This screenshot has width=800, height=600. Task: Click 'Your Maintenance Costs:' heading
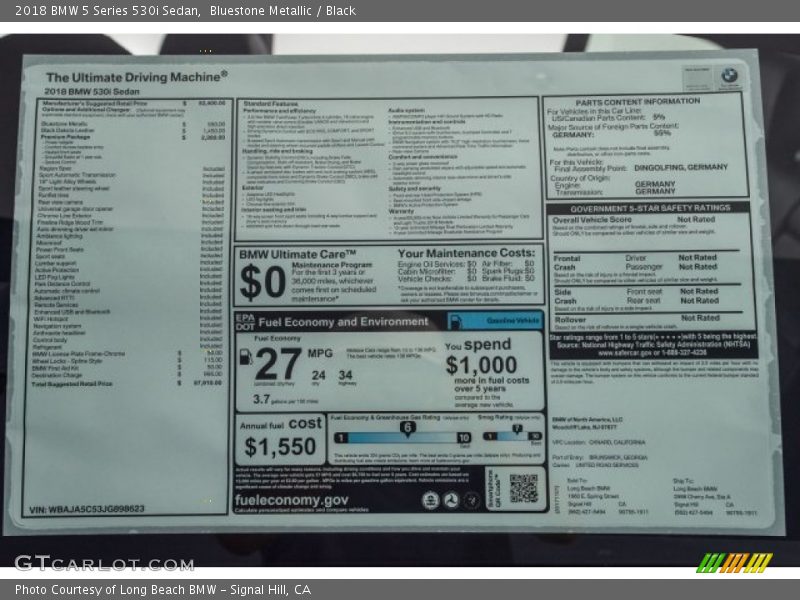[x=466, y=253]
